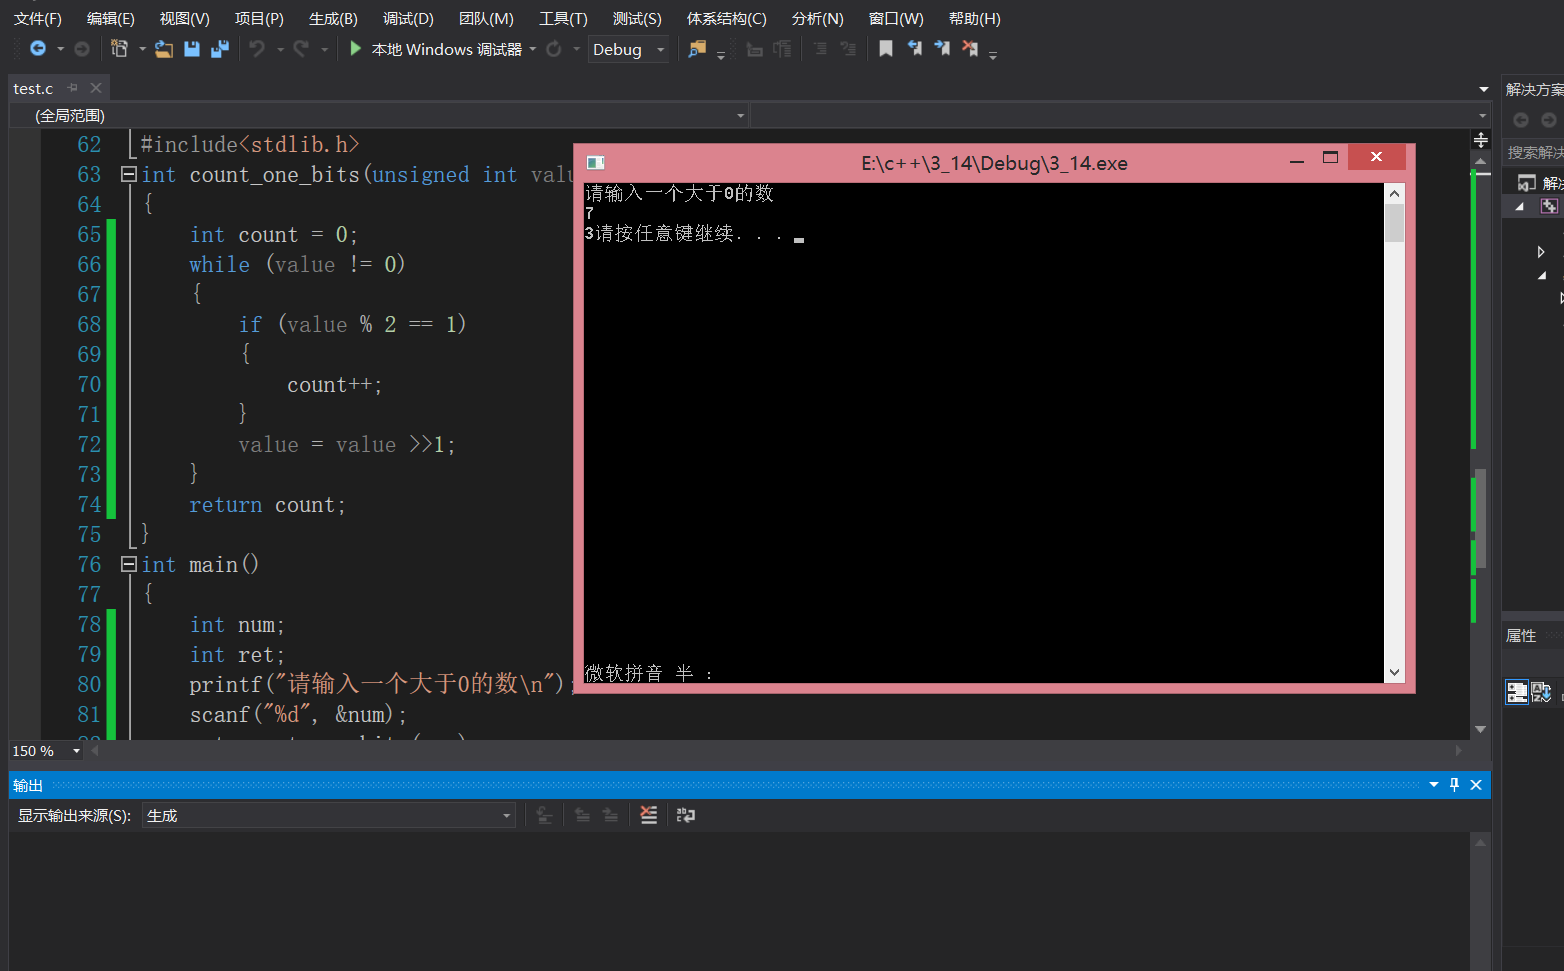Close the output panel

click(1476, 785)
